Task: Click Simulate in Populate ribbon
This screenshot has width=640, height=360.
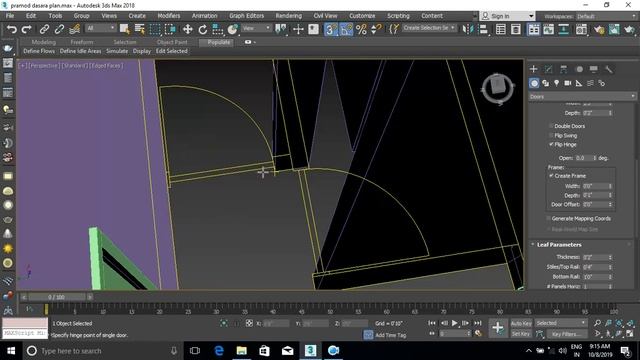Action: click(x=117, y=51)
